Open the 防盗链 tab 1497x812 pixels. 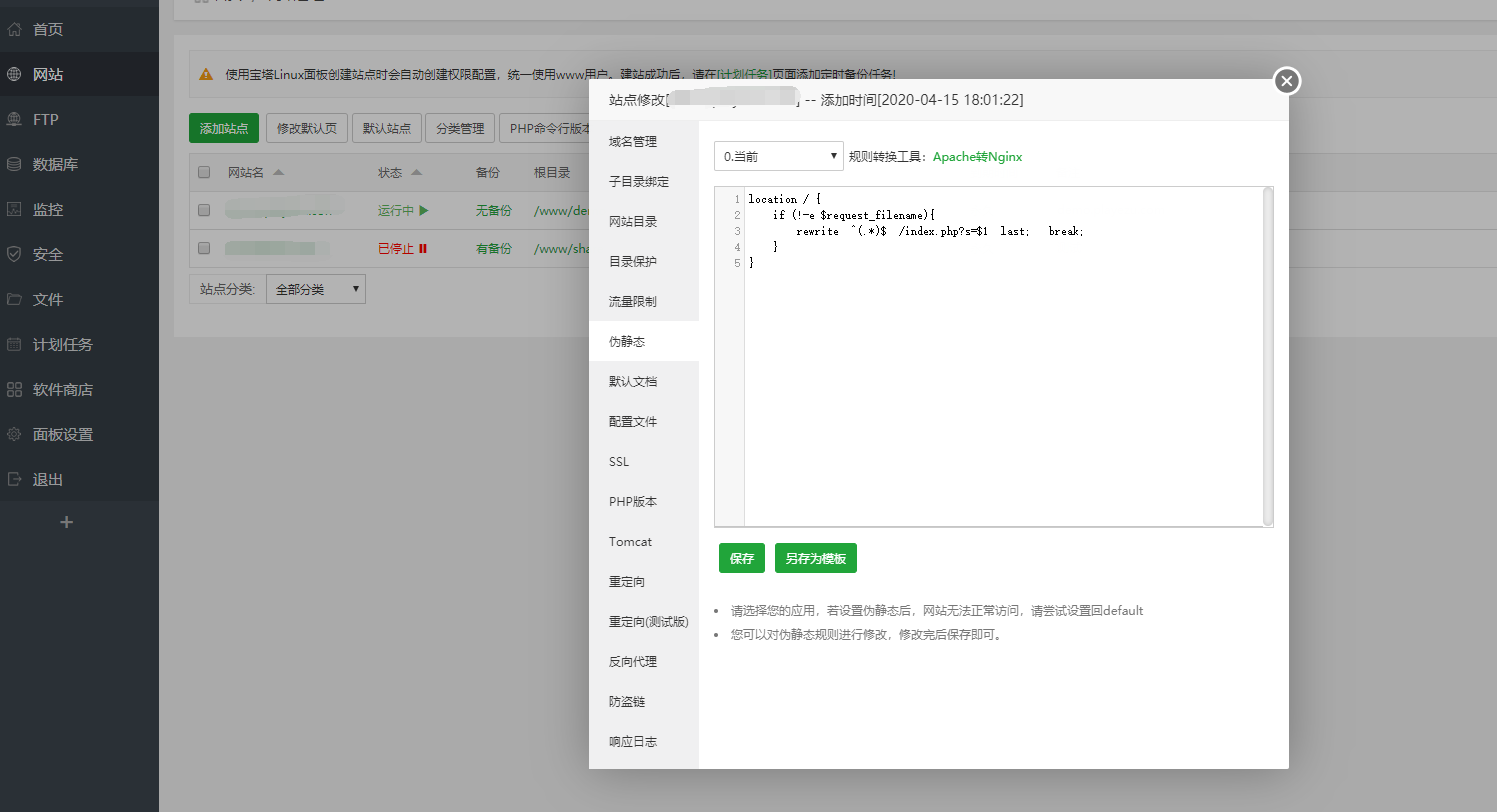(644, 702)
